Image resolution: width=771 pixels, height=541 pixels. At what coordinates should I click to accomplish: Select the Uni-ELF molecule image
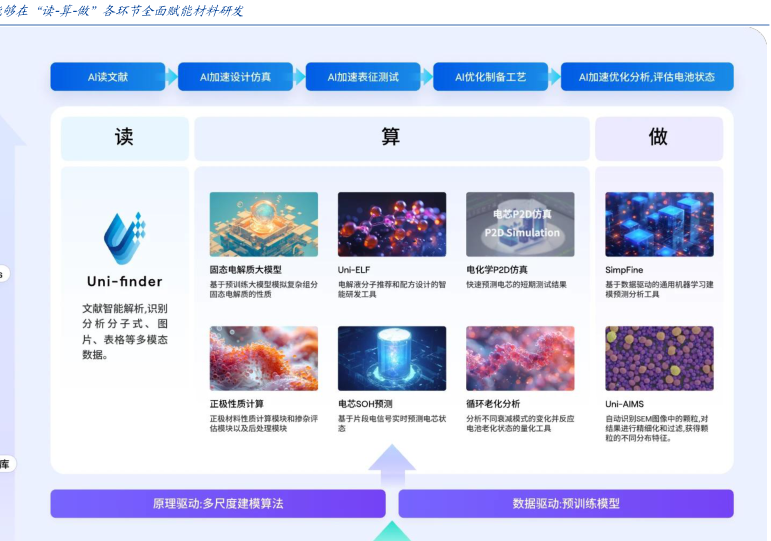click(391, 224)
